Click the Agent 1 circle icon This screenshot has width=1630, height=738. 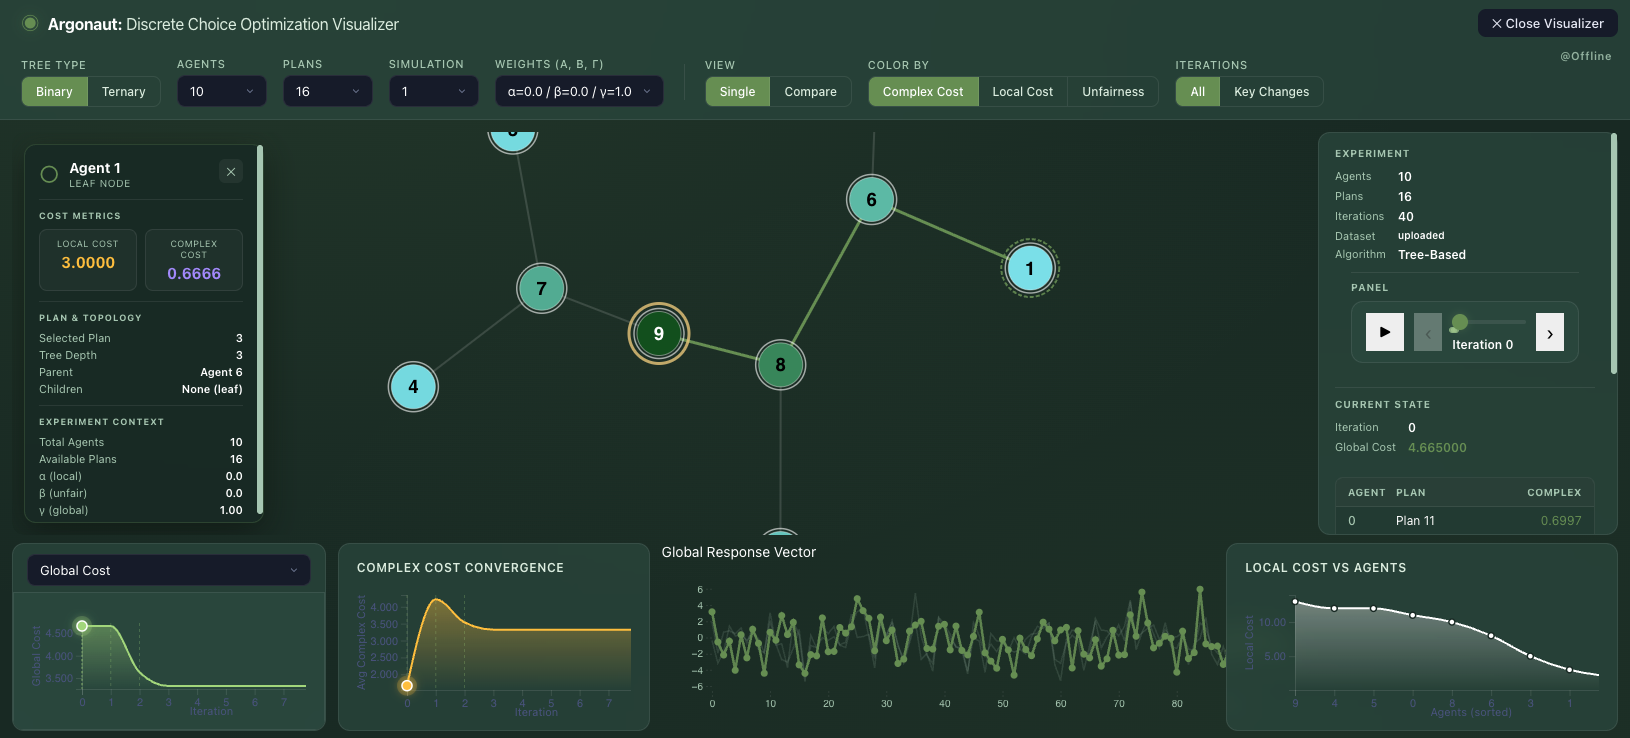pyautogui.click(x=49, y=174)
